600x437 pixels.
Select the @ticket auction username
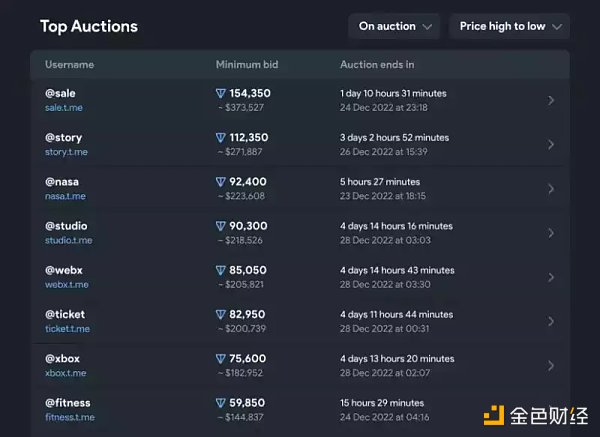pos(67,315)
